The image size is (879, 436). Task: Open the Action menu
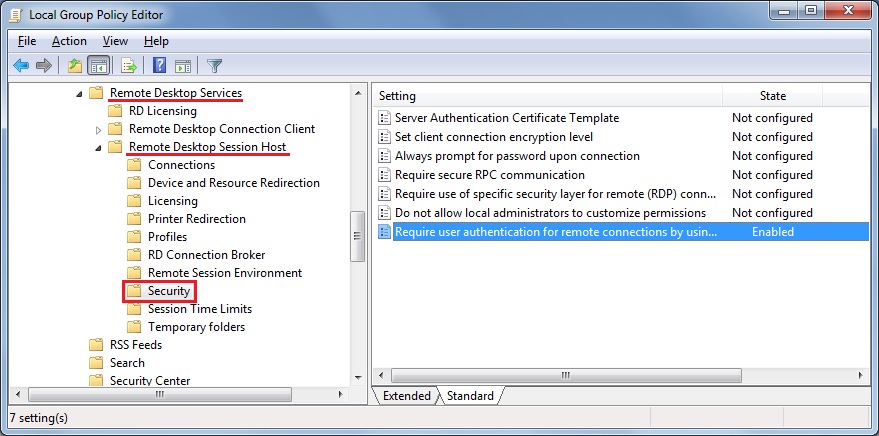[x=69, y=41]
